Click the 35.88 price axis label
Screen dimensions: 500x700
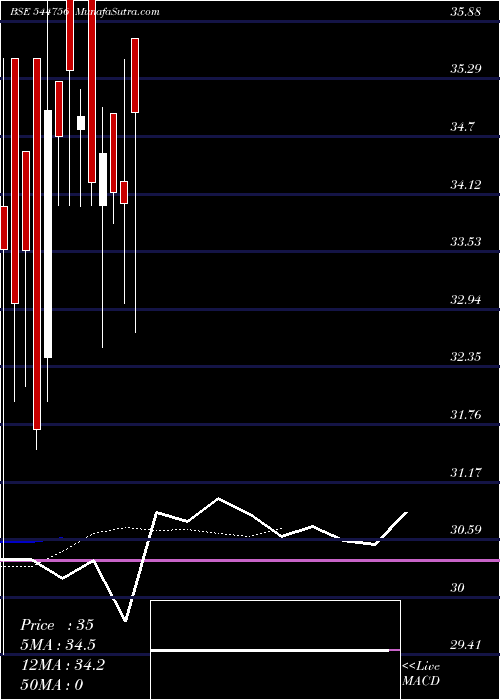(x=465, y=12)
